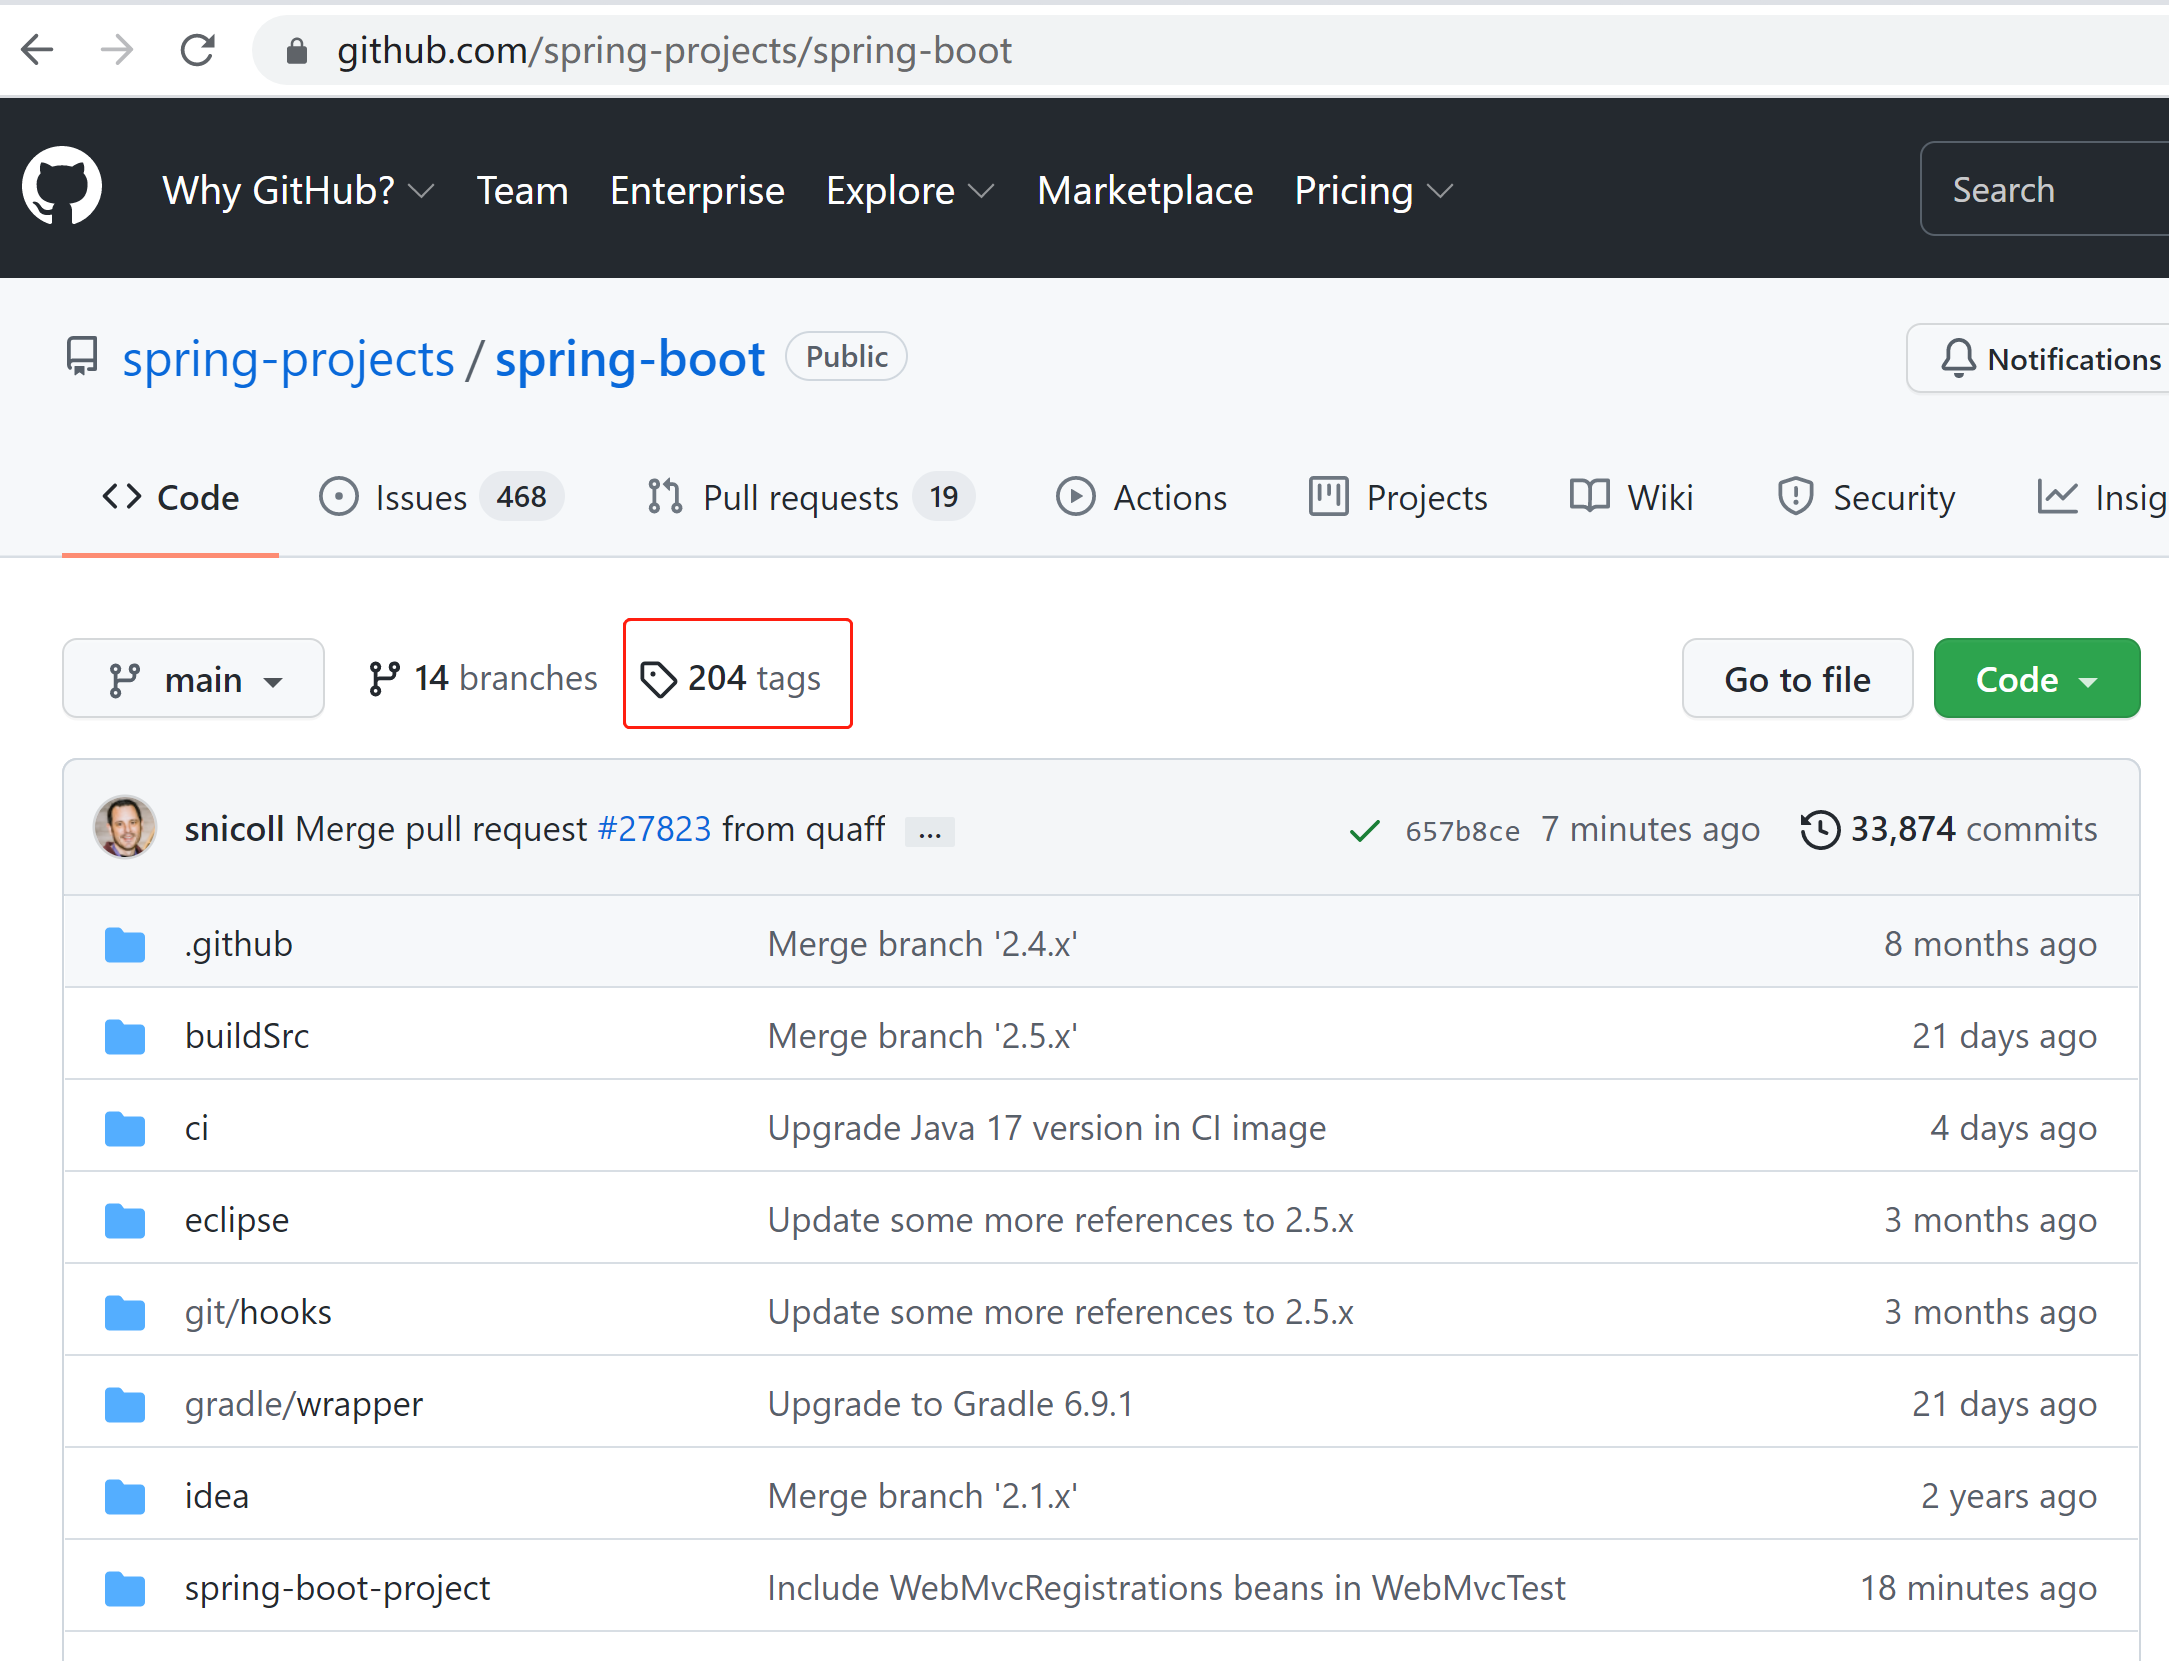Switch to the Insights tab
This screenshot has height=1661, width=2169.
click(2102, 497)
